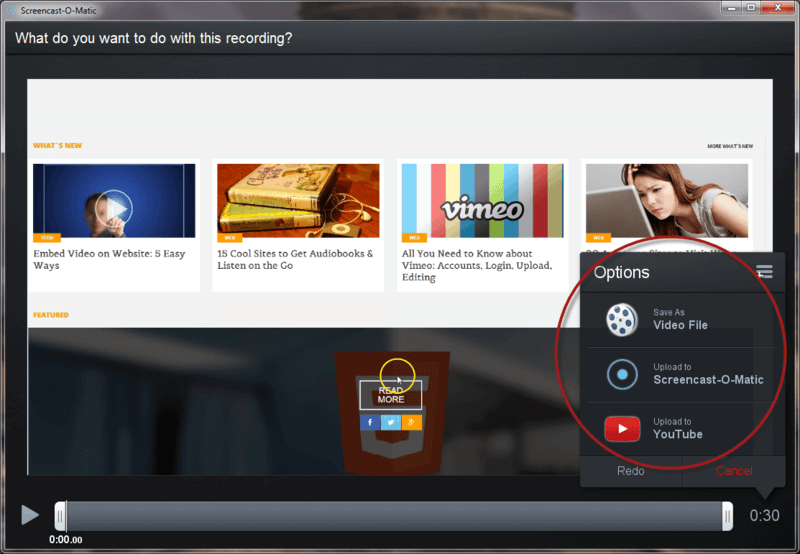This screenshot has width=800, height=554.
Task: Click the FEATURED heading
Action: [x=51, y=315]
